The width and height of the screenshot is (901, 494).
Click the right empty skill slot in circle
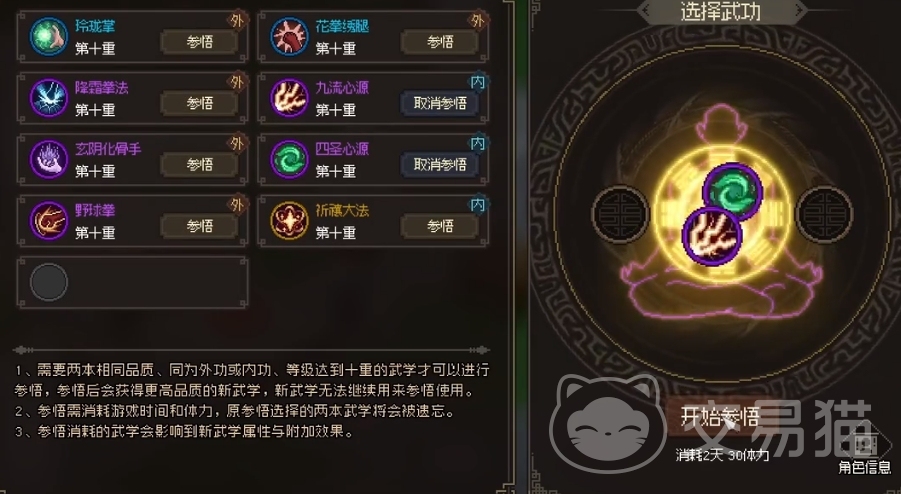[x=824, y=214]
